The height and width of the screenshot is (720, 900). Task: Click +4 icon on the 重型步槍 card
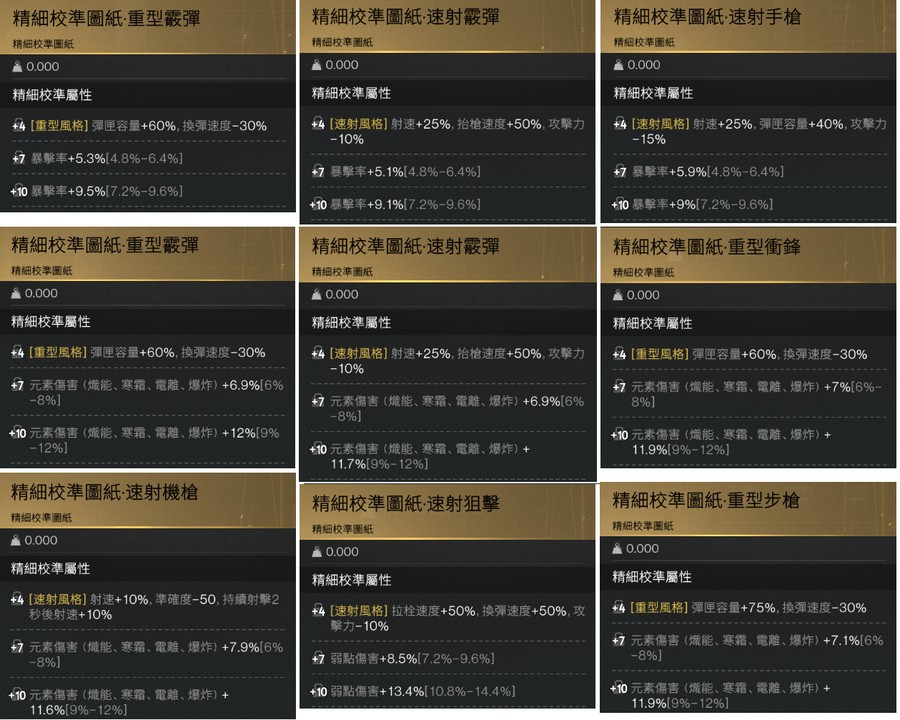(619, 607)
